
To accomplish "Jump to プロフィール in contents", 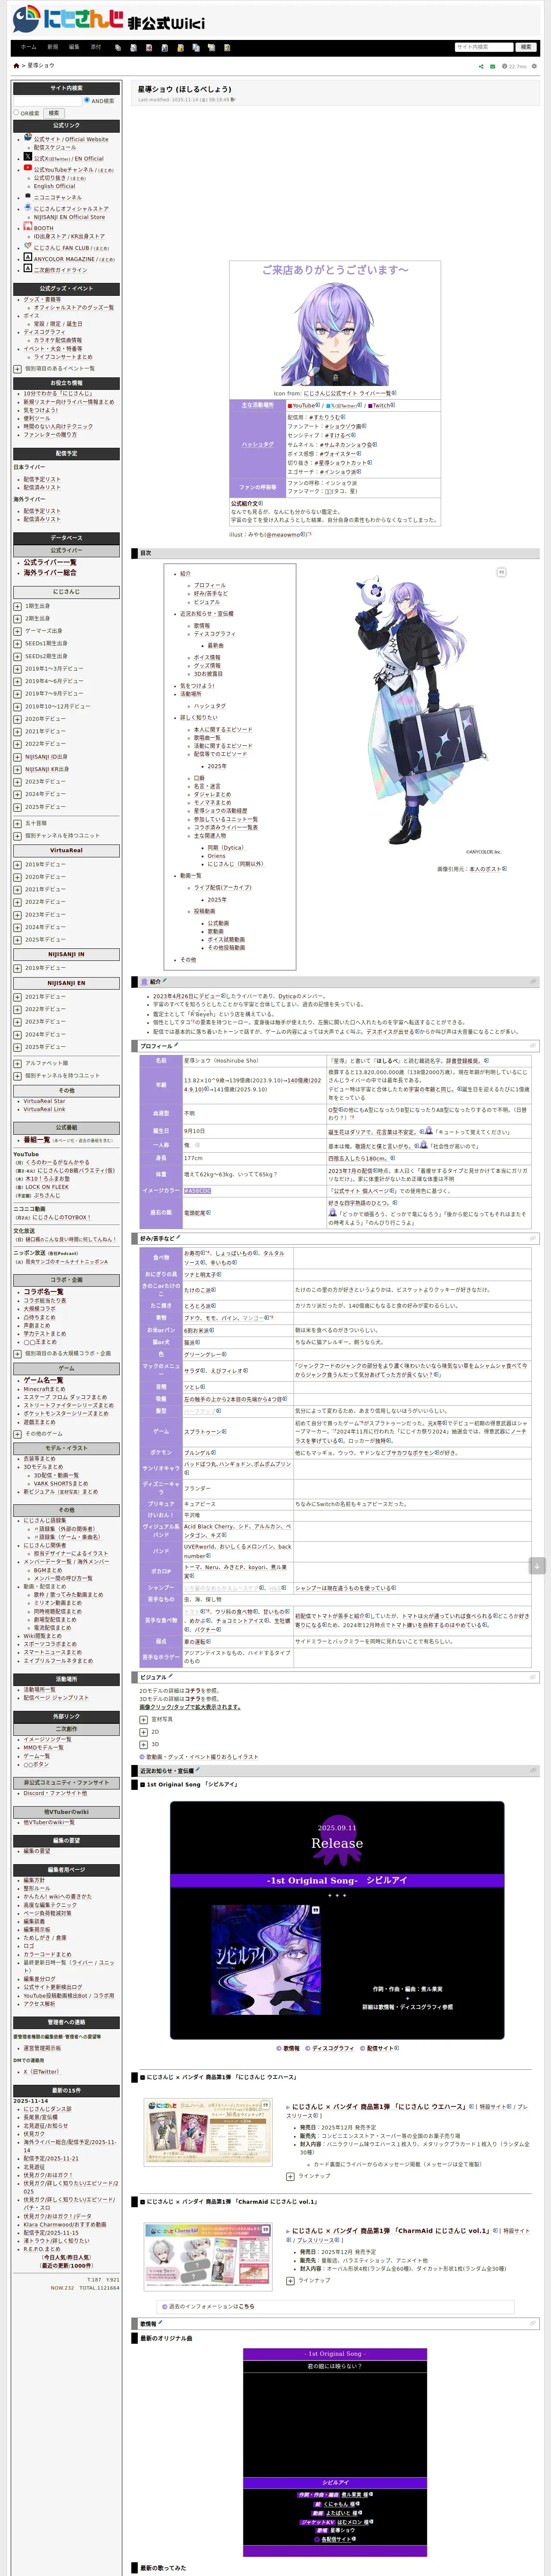I will [210, 585].
